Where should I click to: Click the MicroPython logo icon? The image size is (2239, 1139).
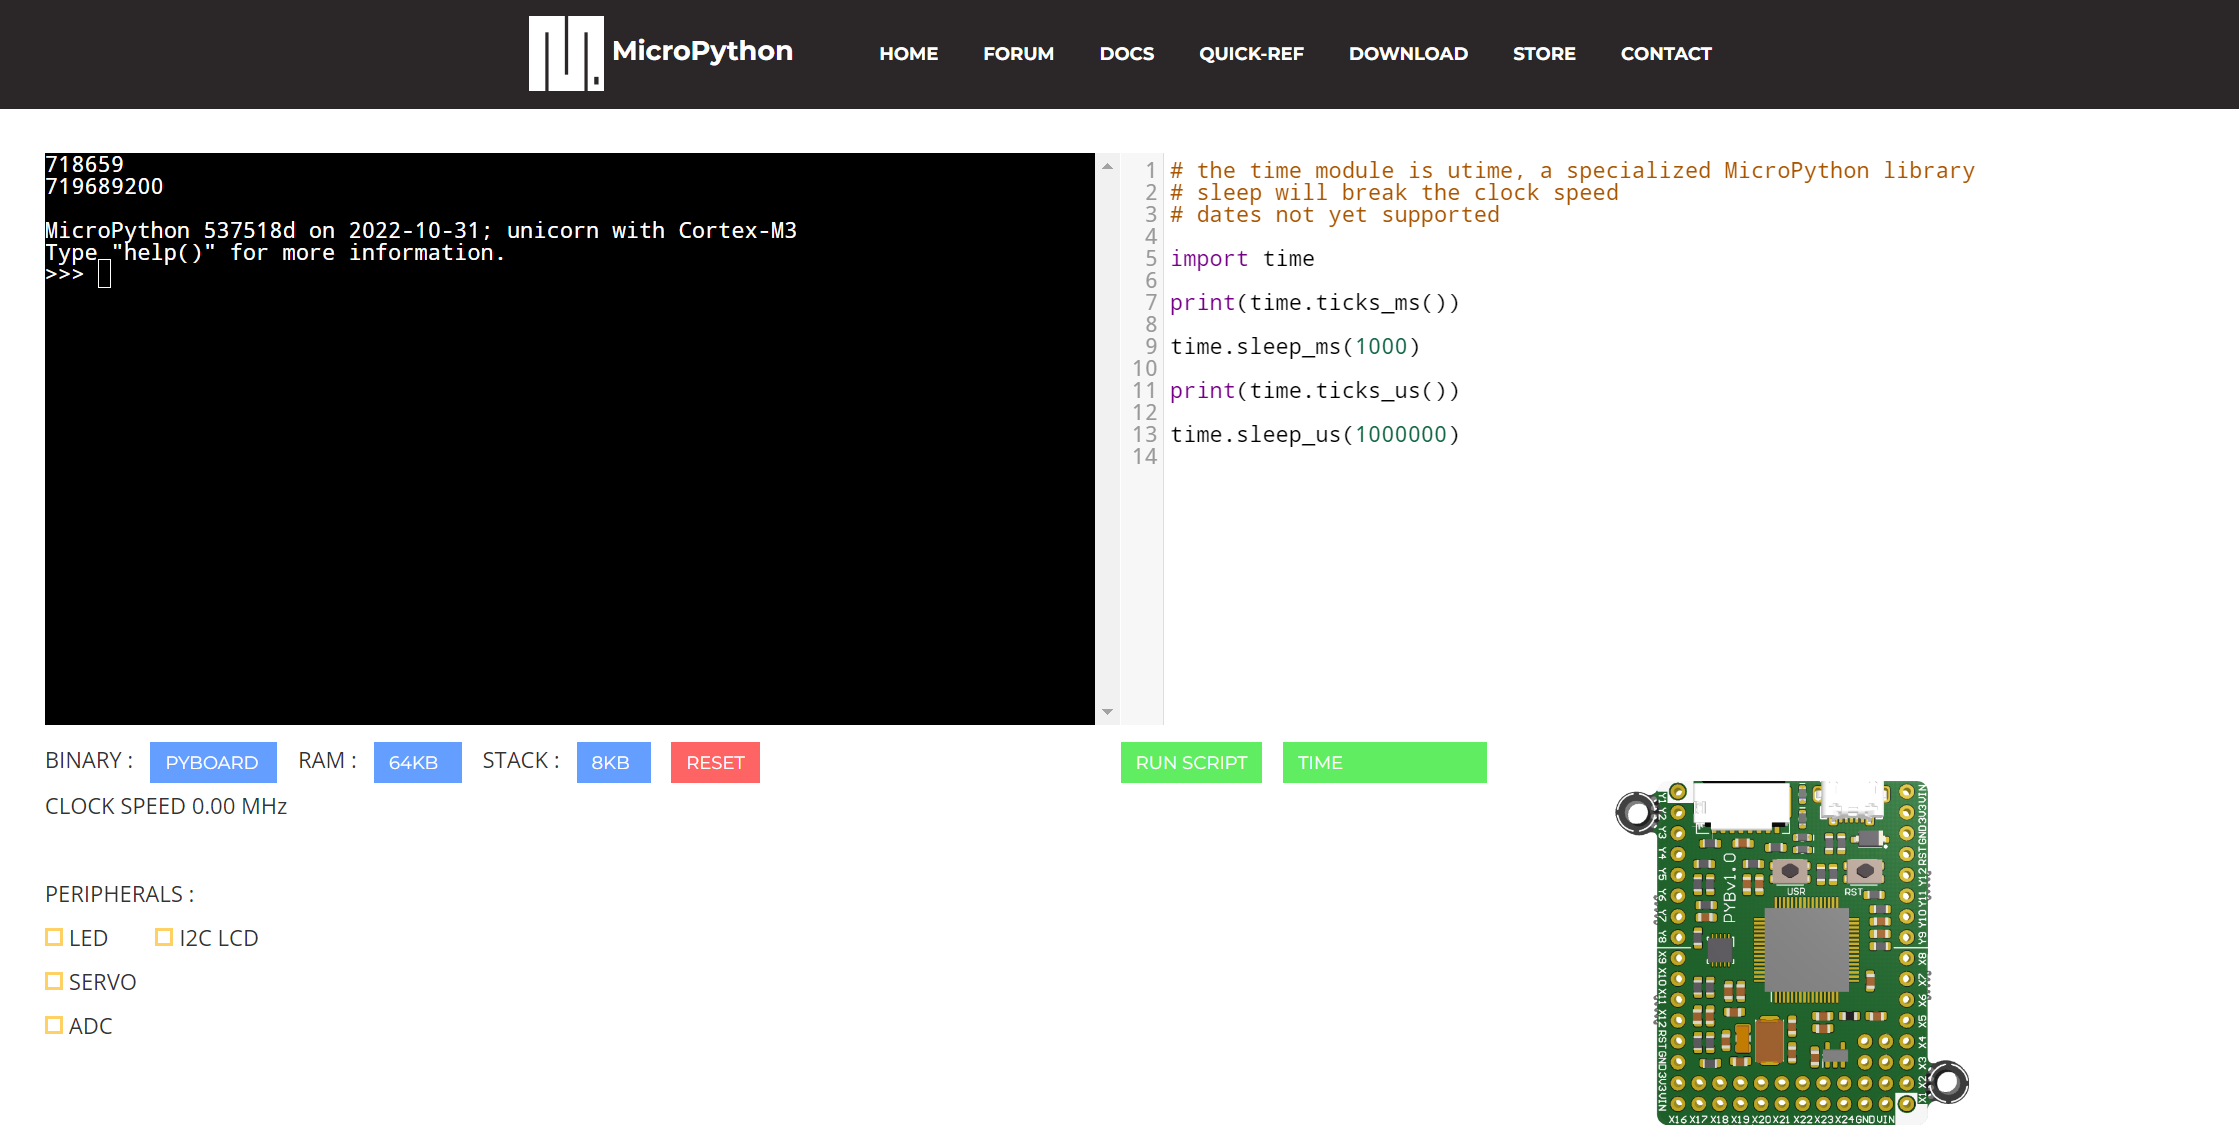coord(566,54)
